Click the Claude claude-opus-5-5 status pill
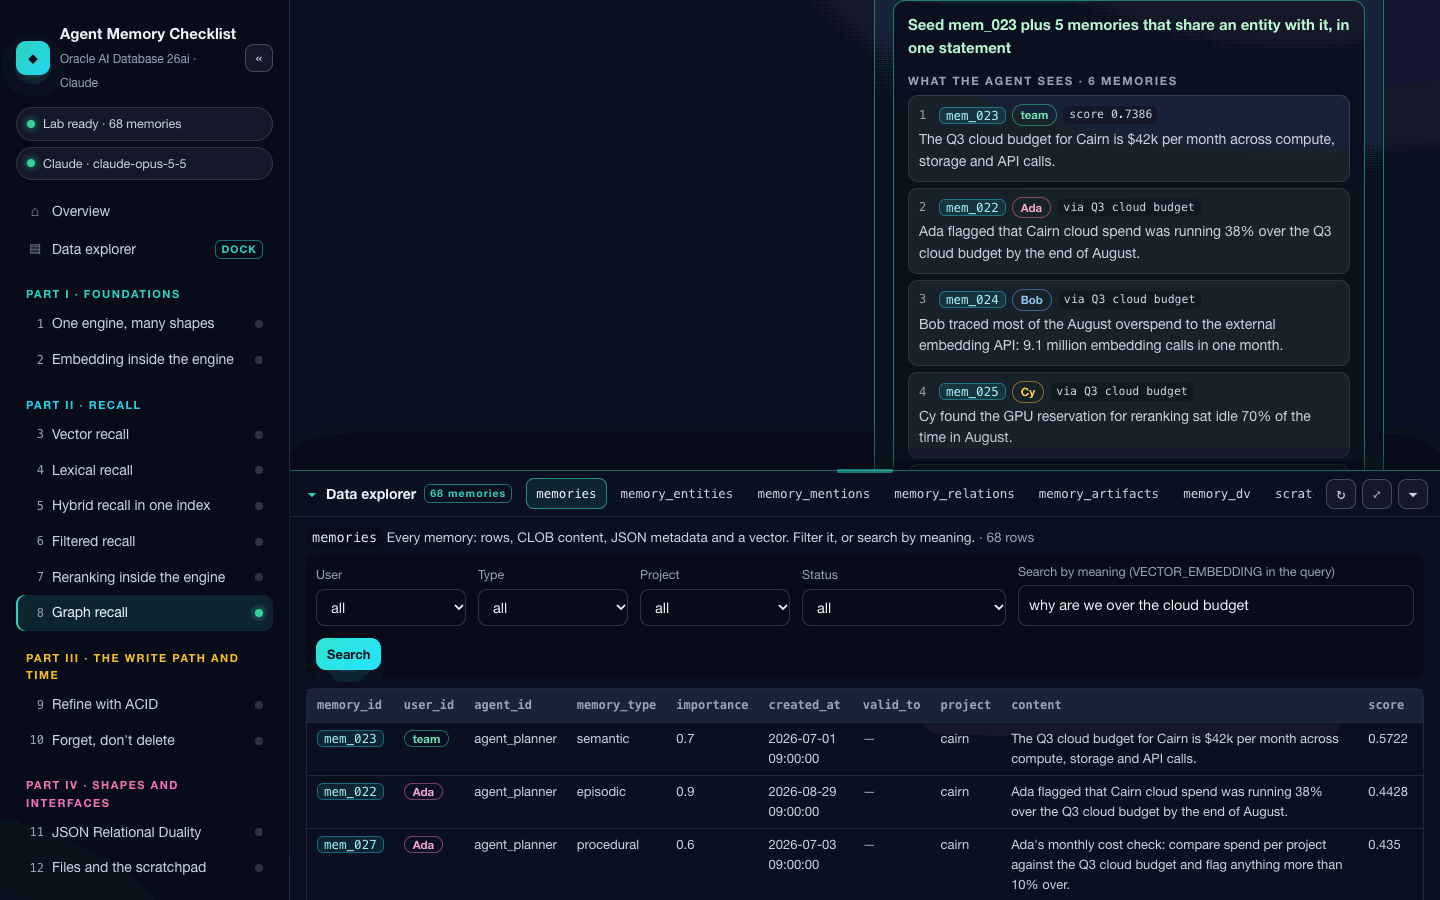Viewport: 1440px width, 900px height. (x=144, y=164)
